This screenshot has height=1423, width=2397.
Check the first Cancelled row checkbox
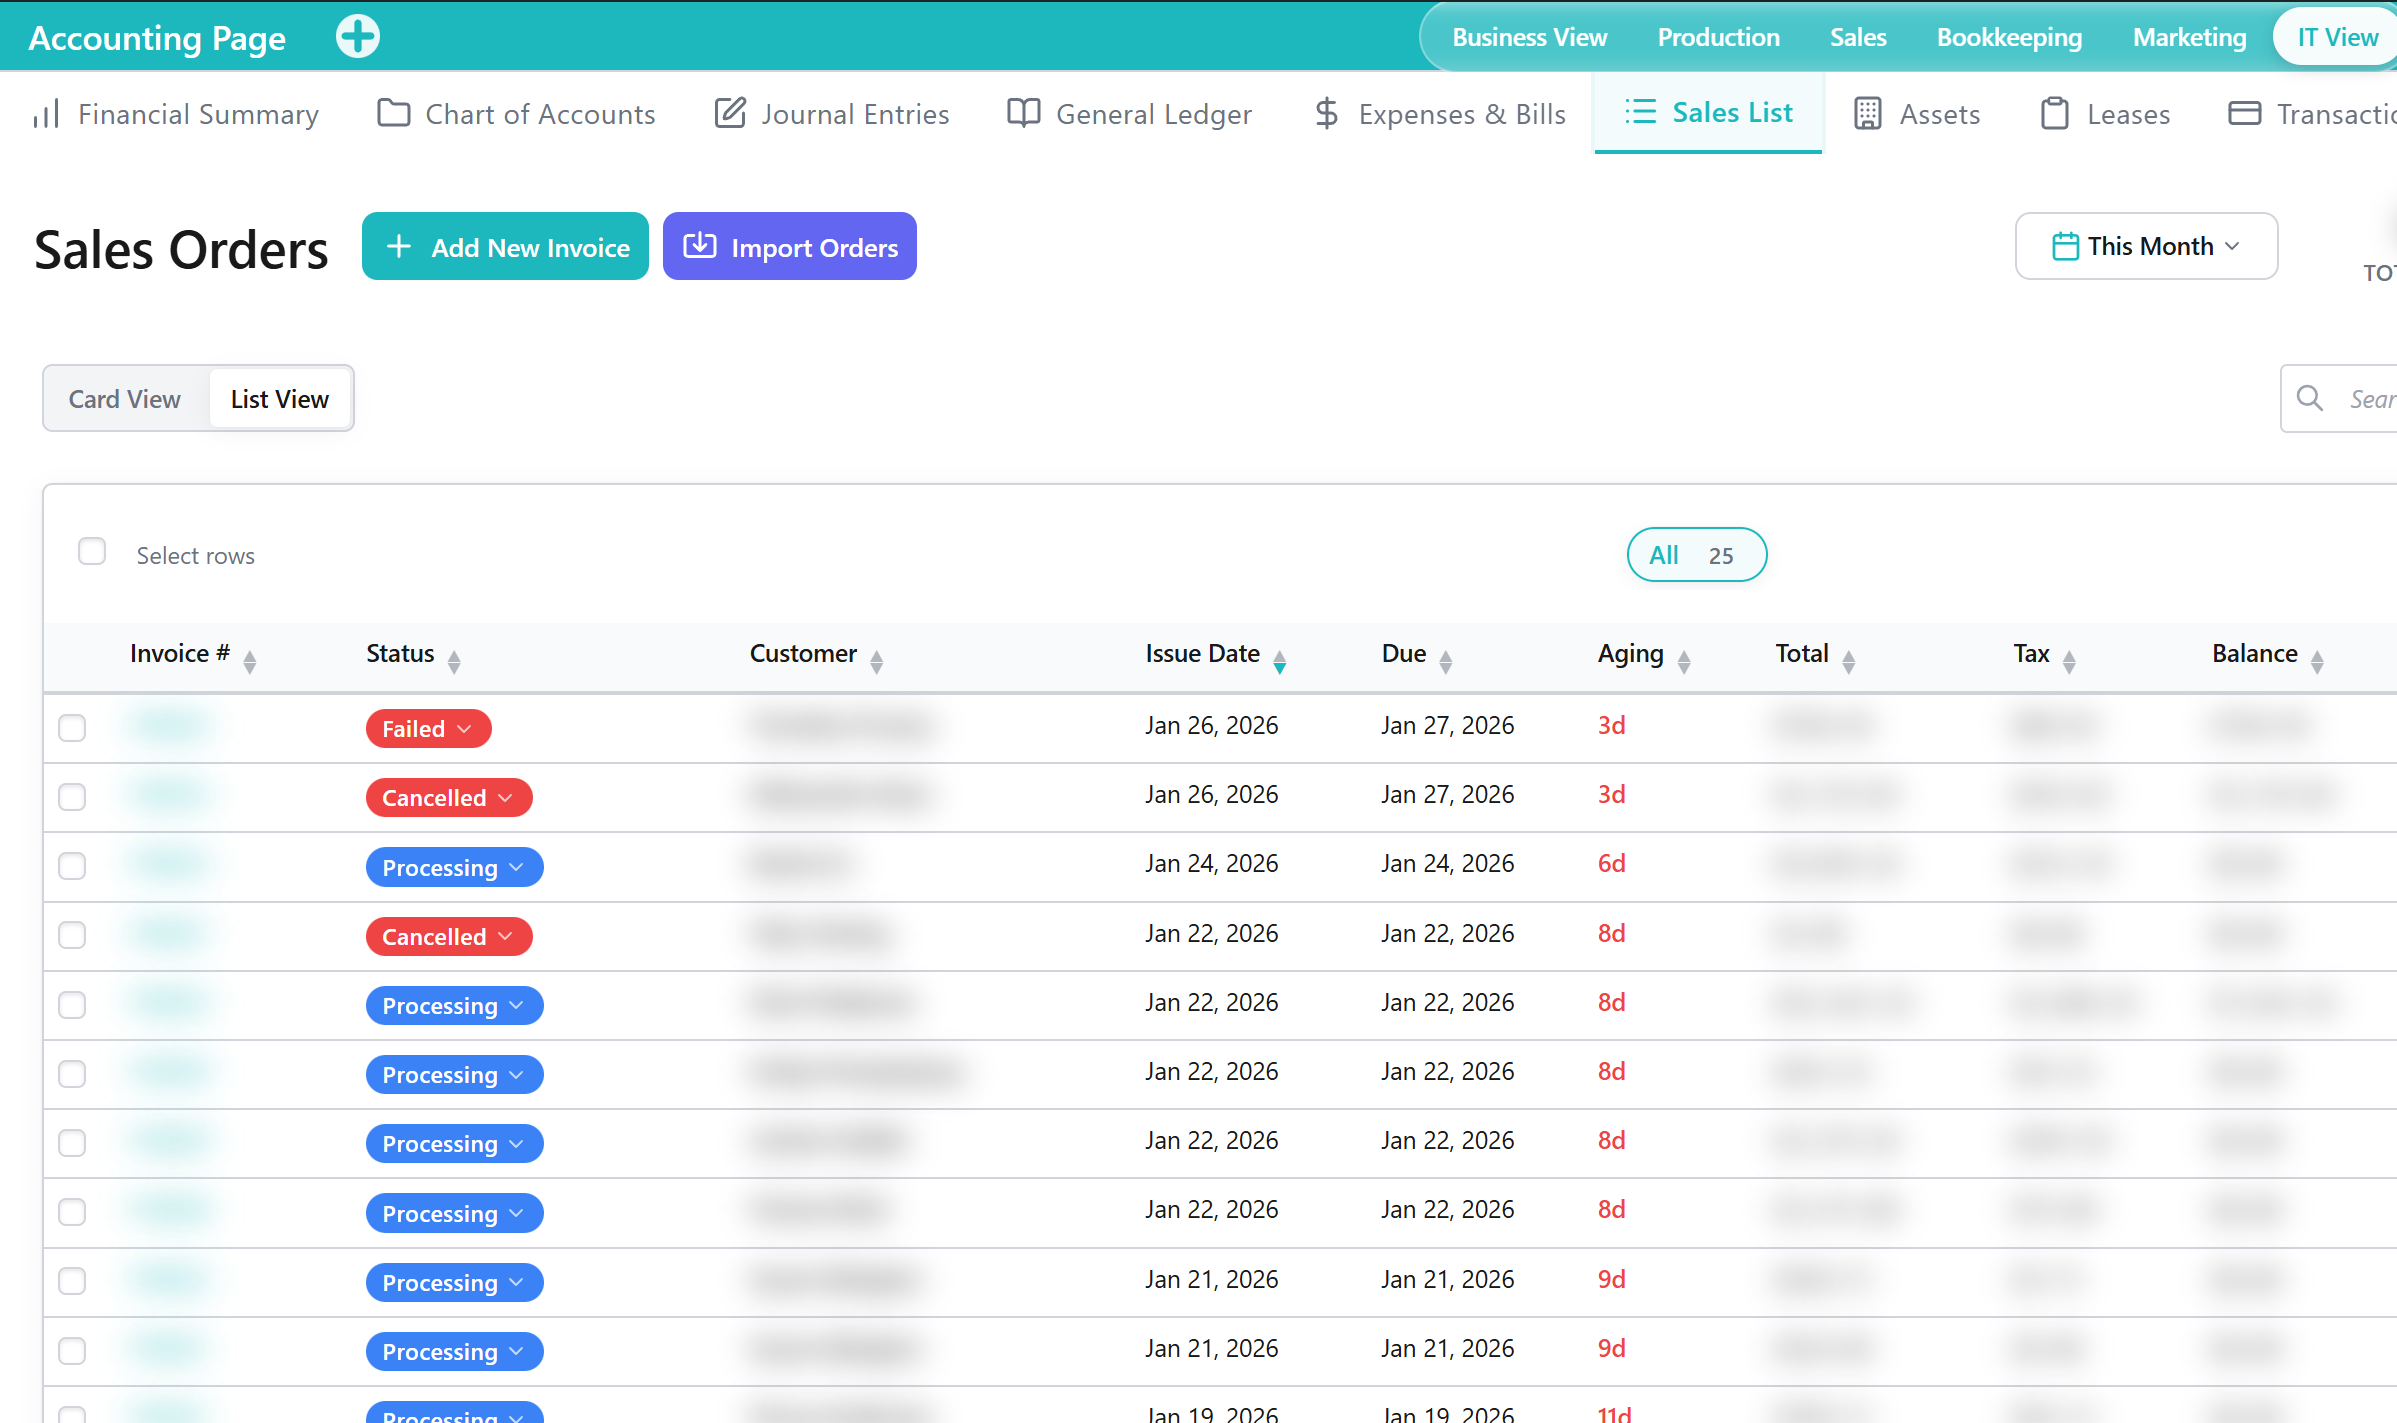[x=72, y=797]
